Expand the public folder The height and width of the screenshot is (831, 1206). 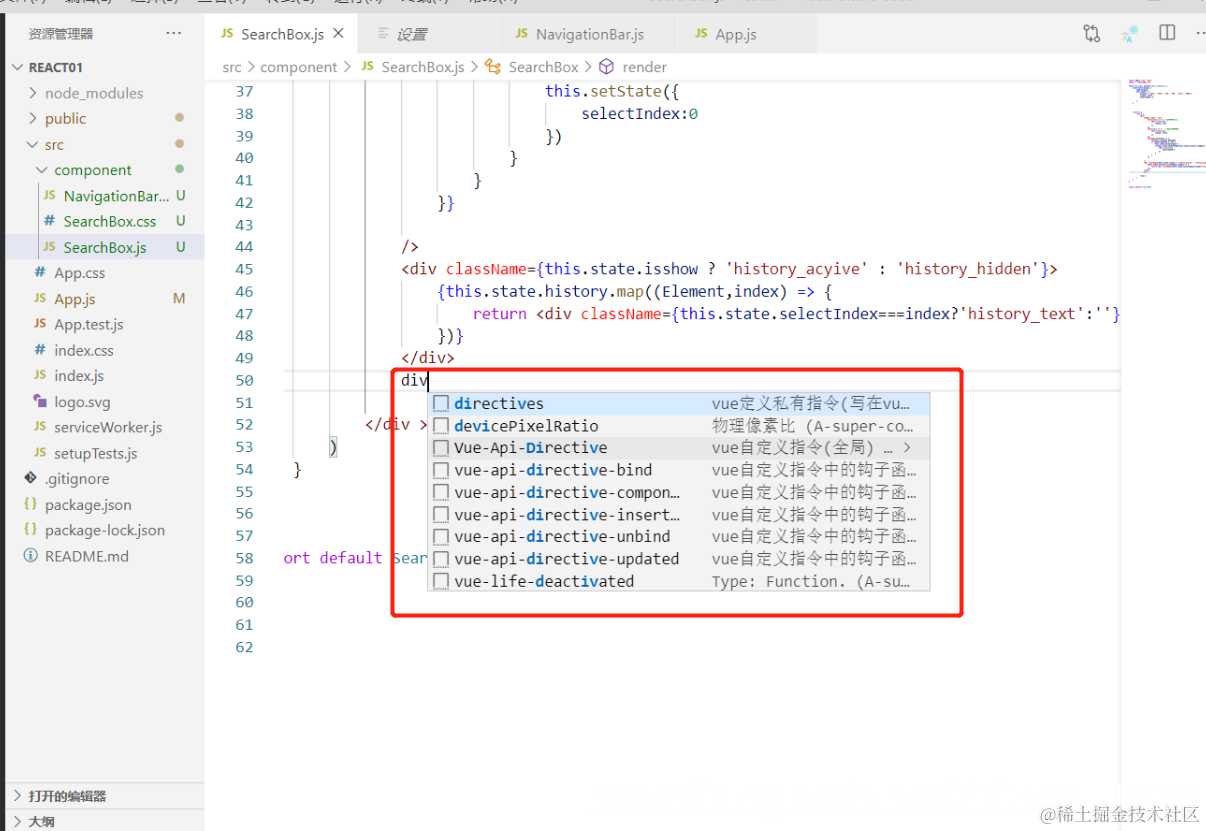[x=33, y=118]
